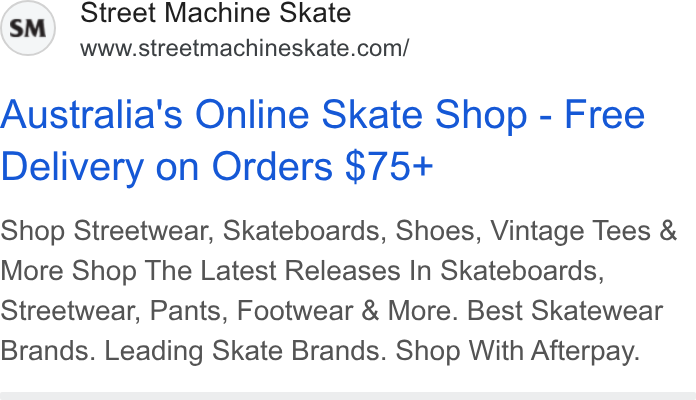Open the Street Machine Skate site name

(x=216, y=12)
